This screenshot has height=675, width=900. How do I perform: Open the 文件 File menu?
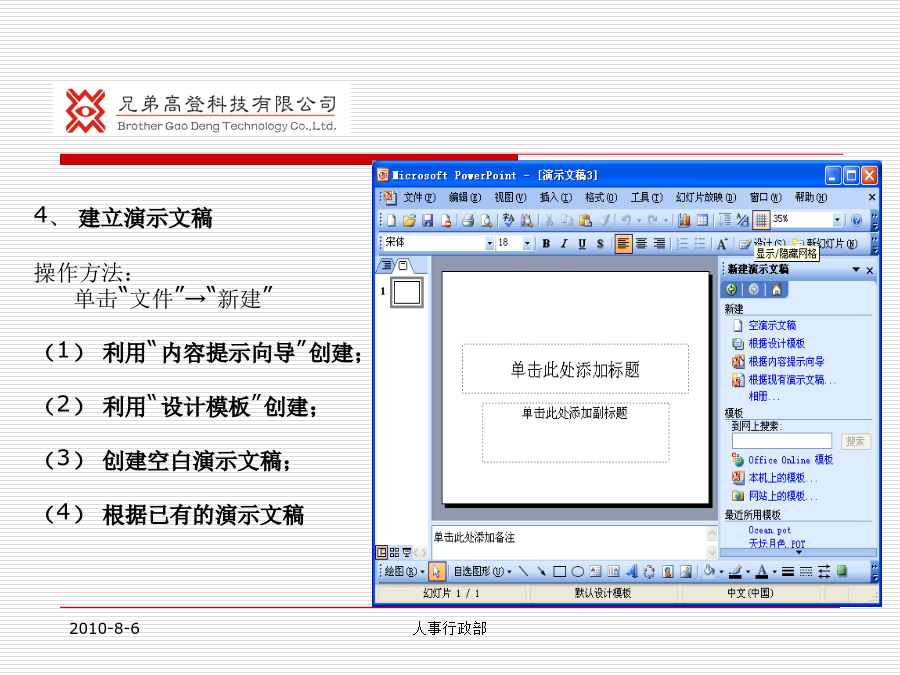pos(419,198)
